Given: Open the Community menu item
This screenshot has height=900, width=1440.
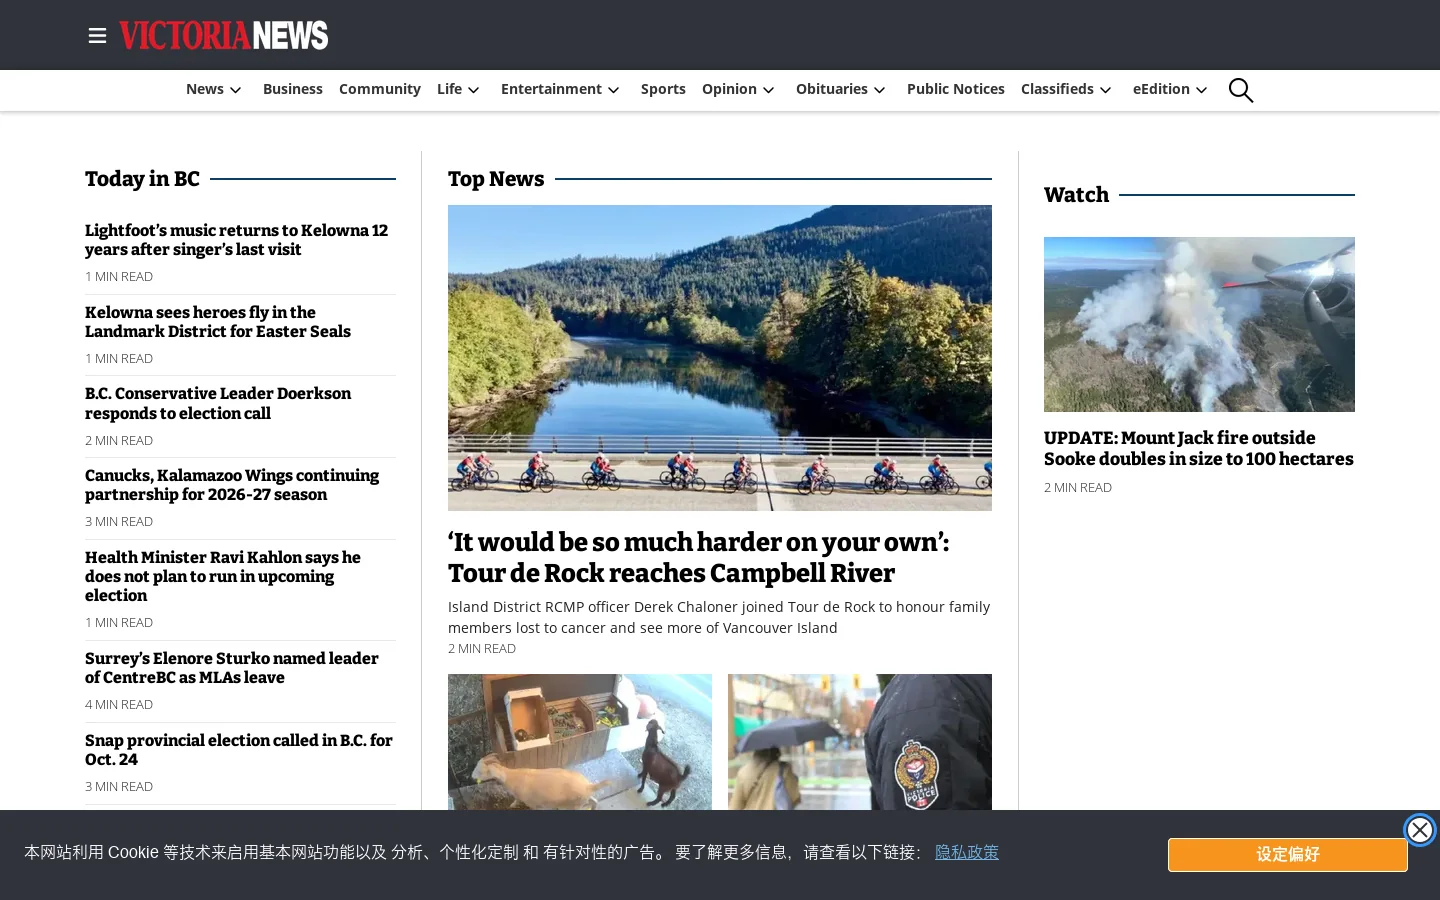Looking at the screenshot, I should pyautogui.click(x=380, y=89).
